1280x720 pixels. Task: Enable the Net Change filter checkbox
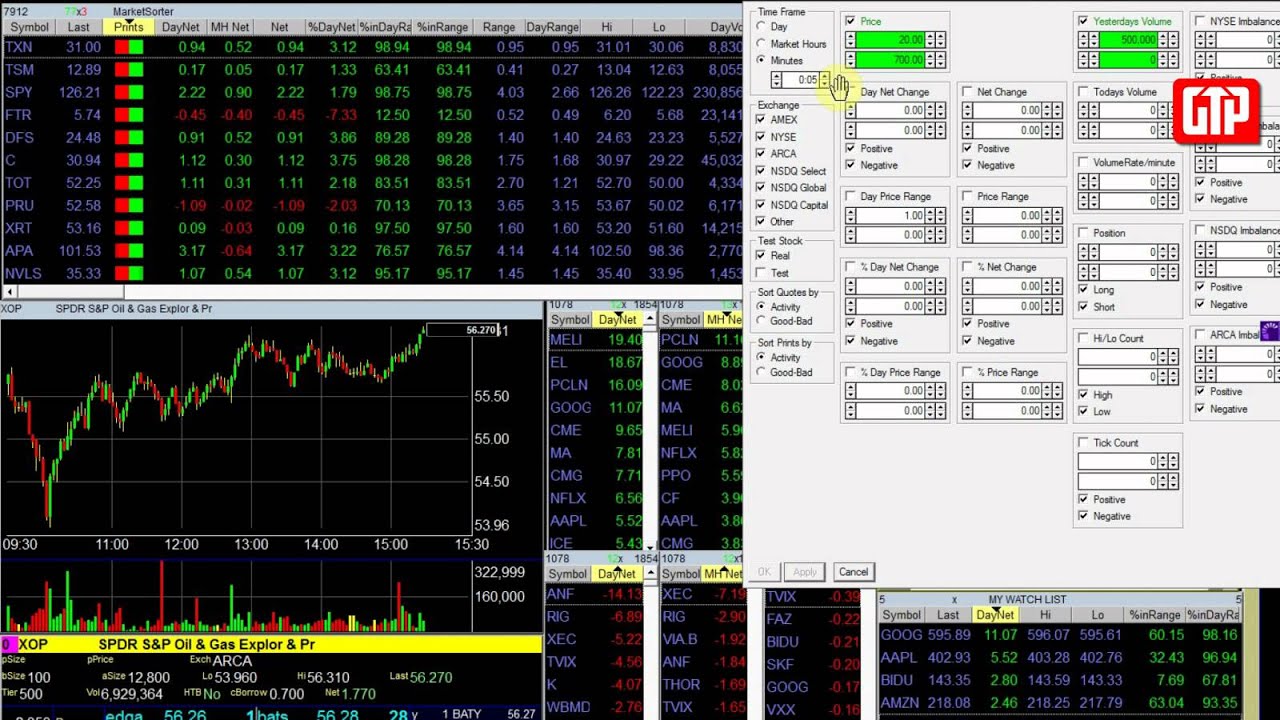(967, 92)
